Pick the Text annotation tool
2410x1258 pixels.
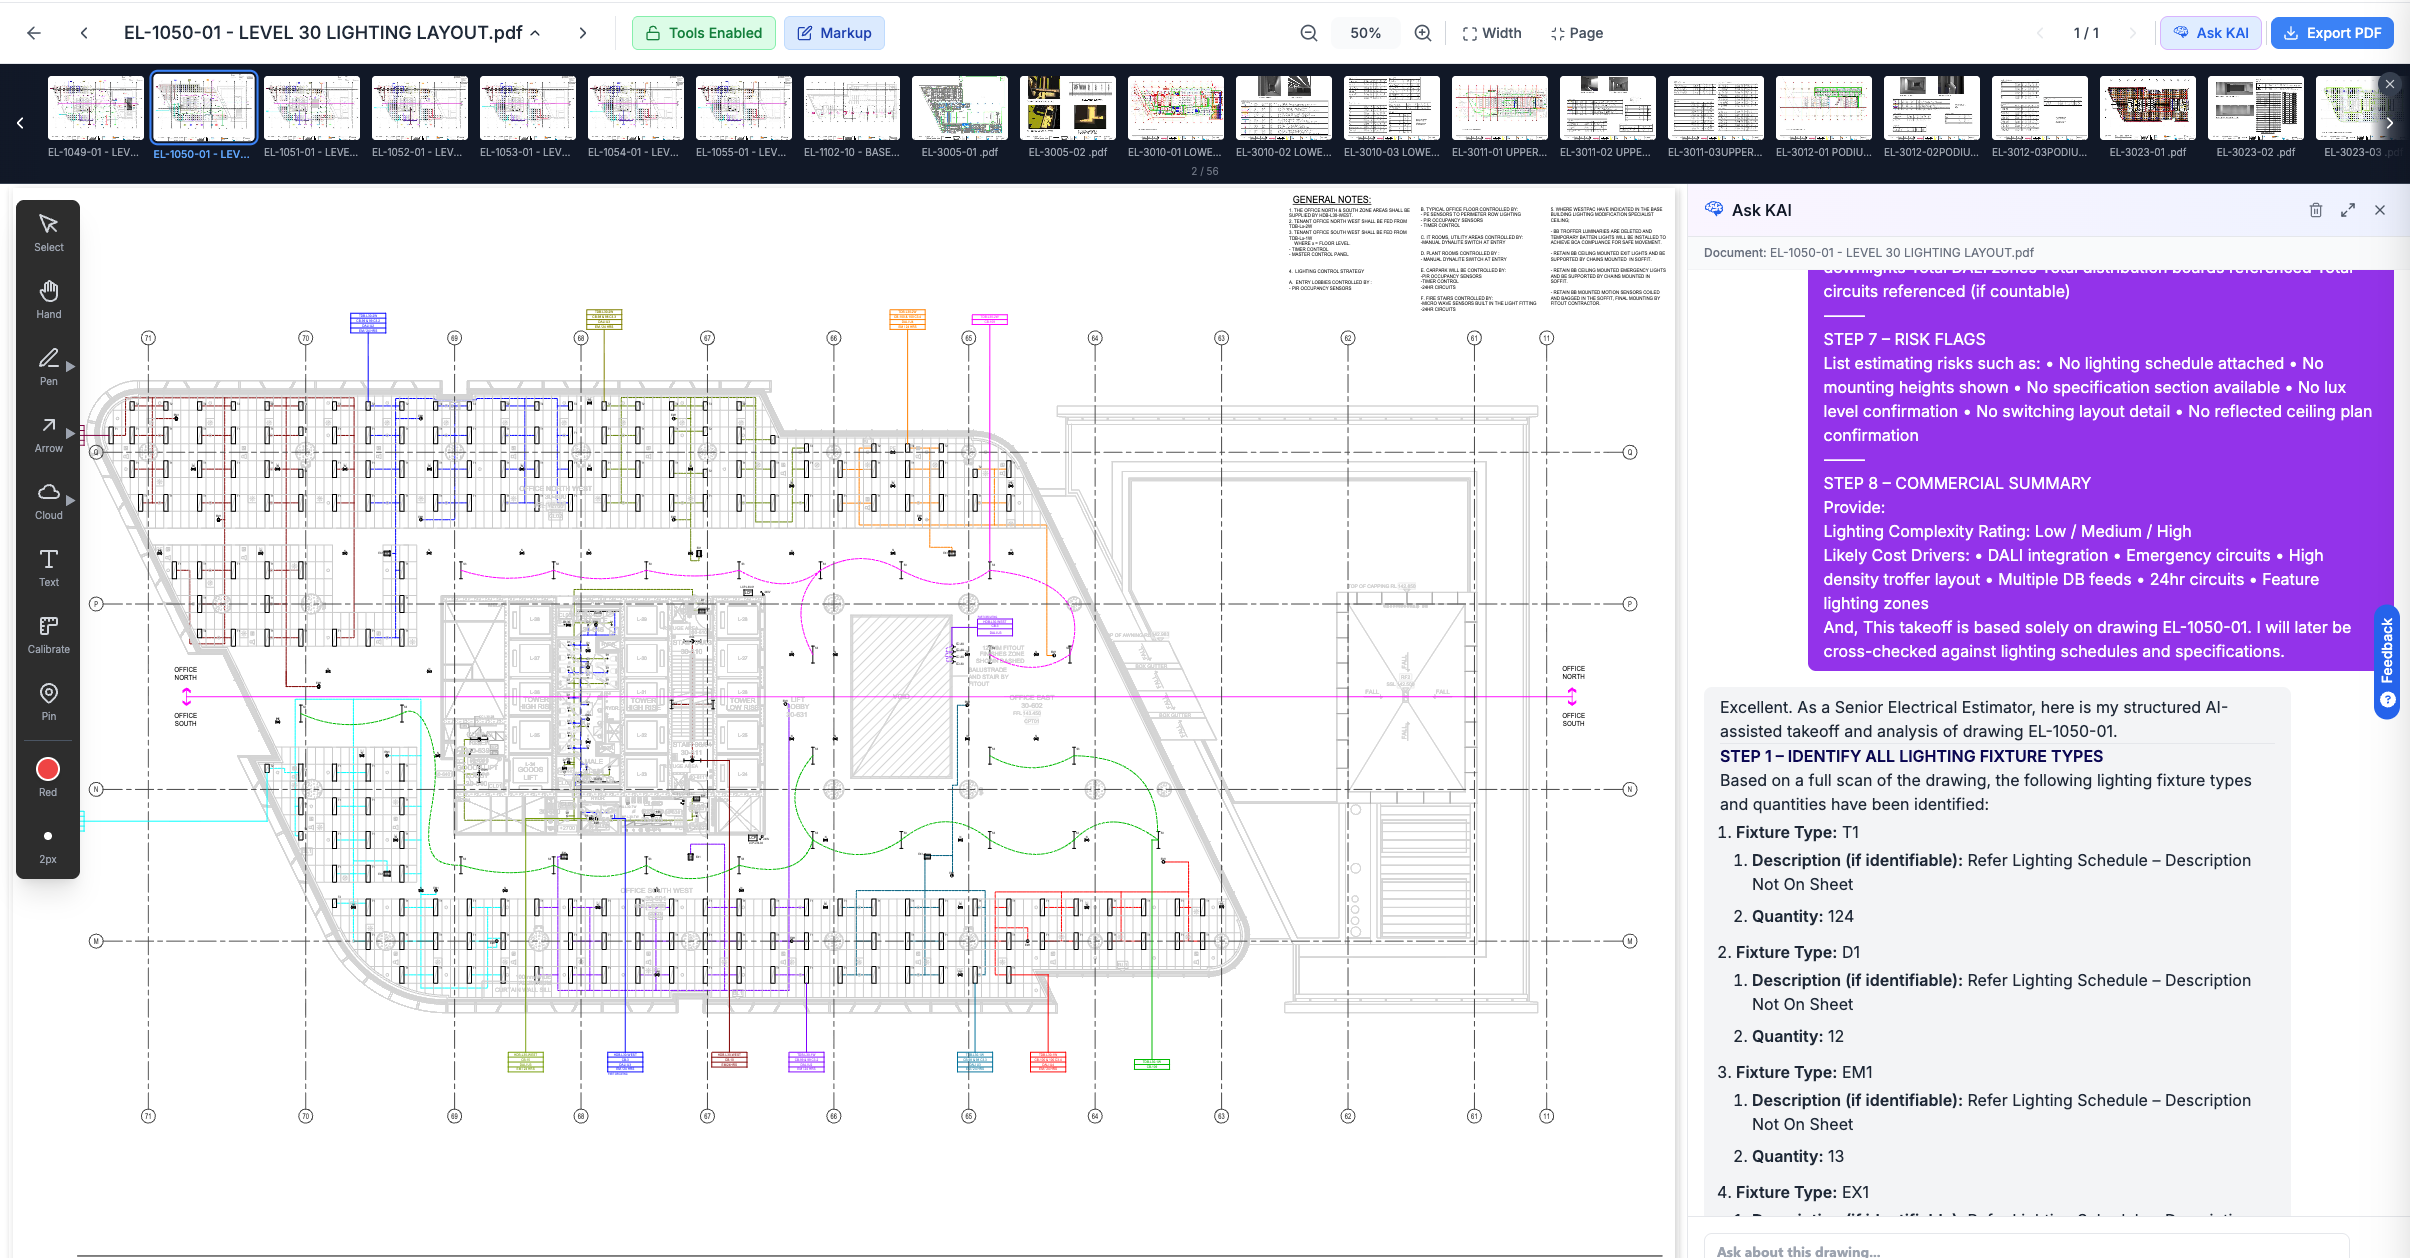[48, 566]
